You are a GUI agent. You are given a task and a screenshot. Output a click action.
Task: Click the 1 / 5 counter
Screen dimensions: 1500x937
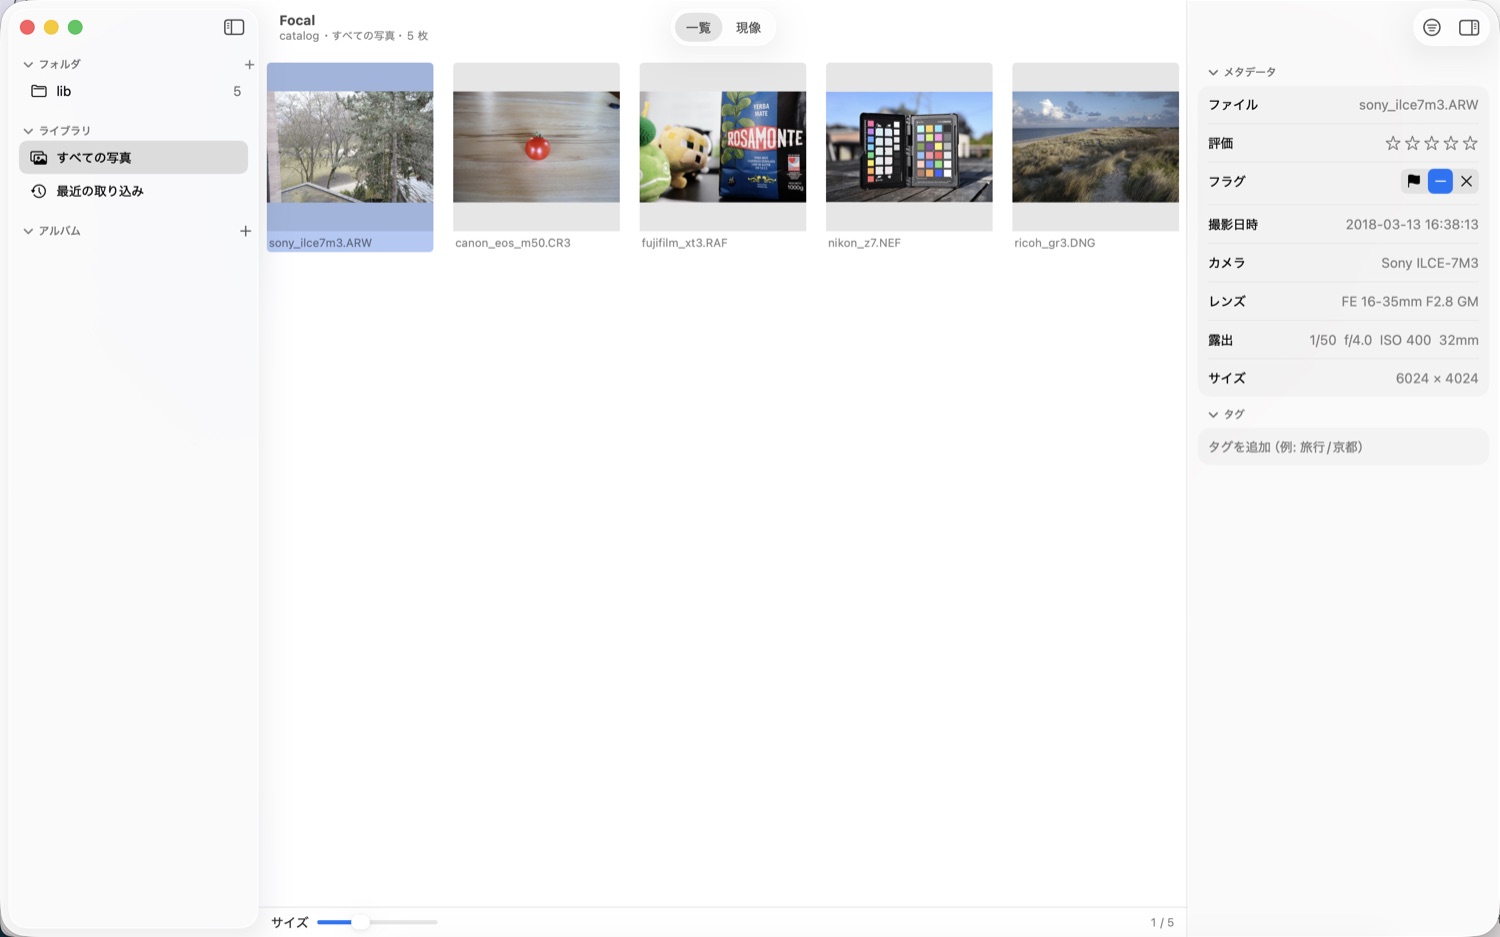(1162, 922)
